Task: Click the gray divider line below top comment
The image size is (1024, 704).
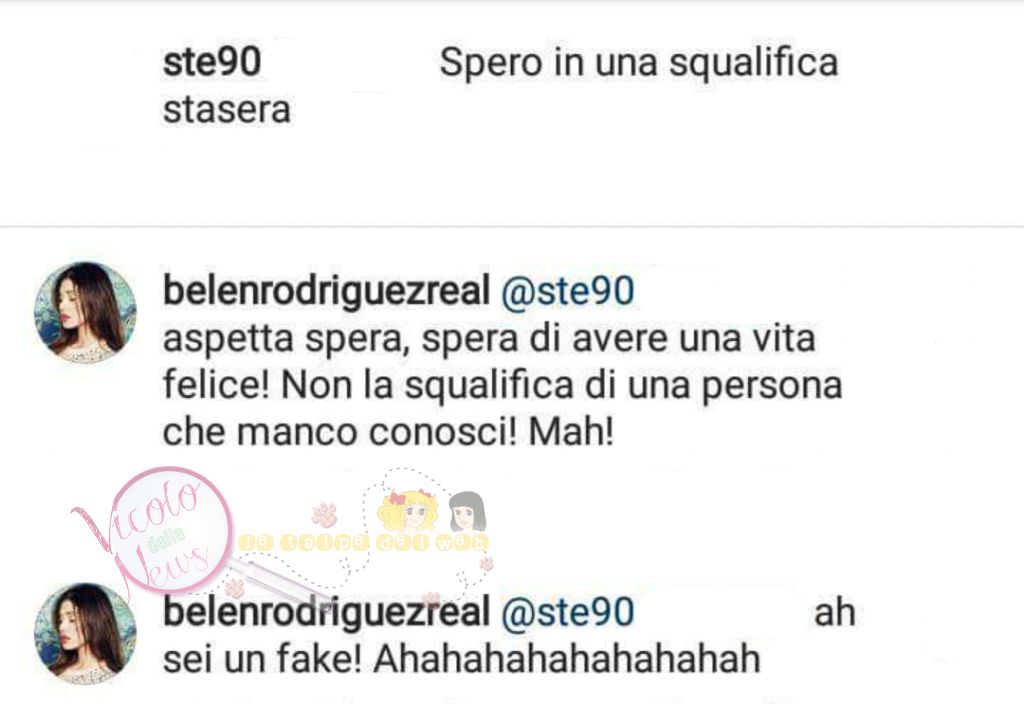Action: (512, 227)
